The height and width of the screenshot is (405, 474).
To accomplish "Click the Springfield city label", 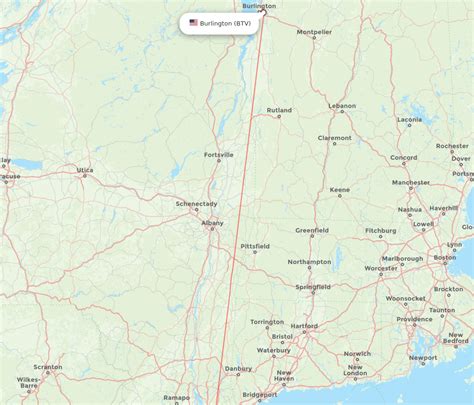I will pyautogui.click(x=313, y=287).
